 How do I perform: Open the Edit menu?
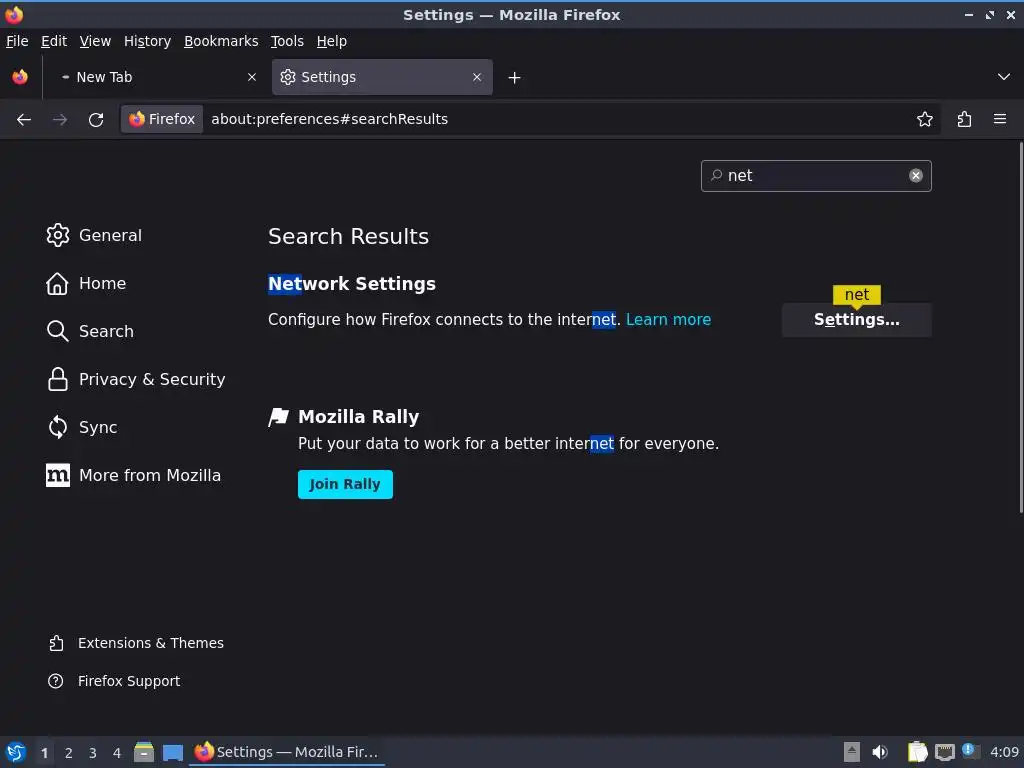pos(54,41)
